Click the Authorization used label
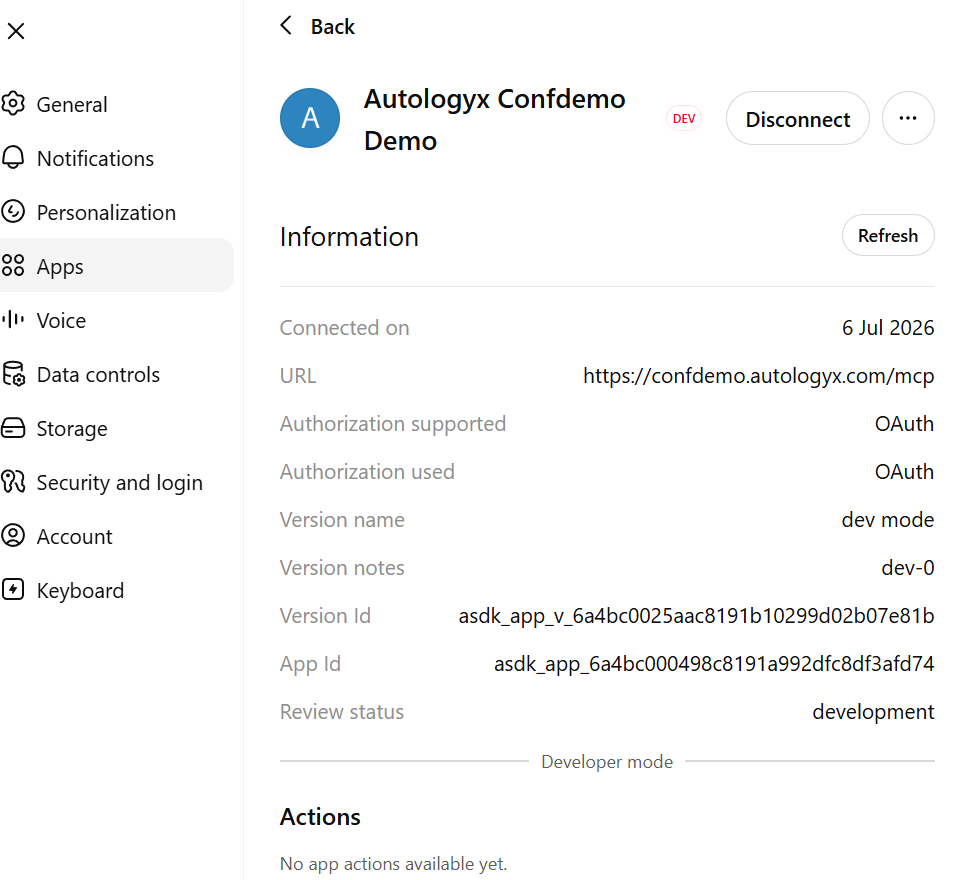This screenshot has width=964, height=880. point(367,472)
